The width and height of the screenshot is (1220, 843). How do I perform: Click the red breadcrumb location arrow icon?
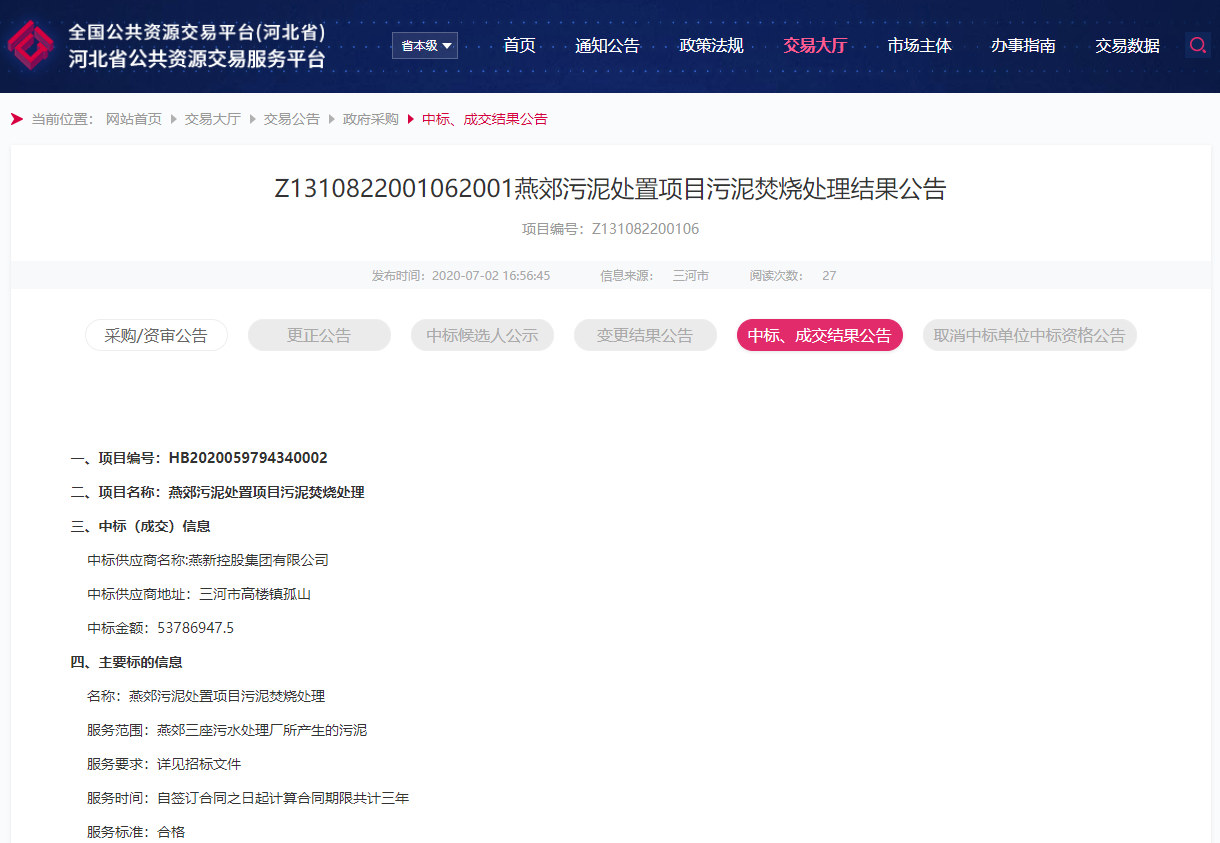[x=17, y=119]
